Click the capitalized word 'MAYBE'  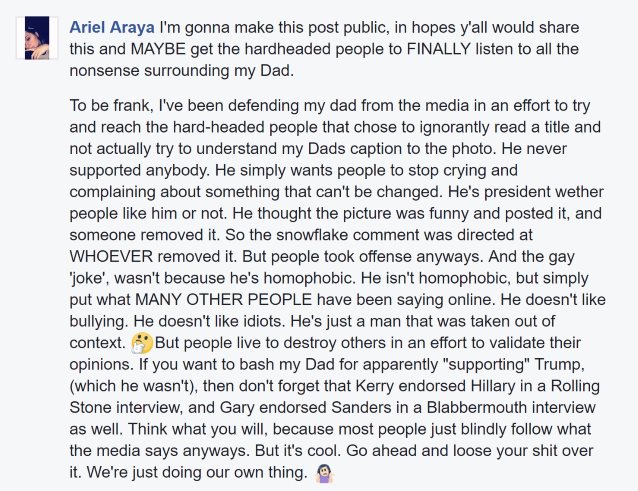coord(158,49)
